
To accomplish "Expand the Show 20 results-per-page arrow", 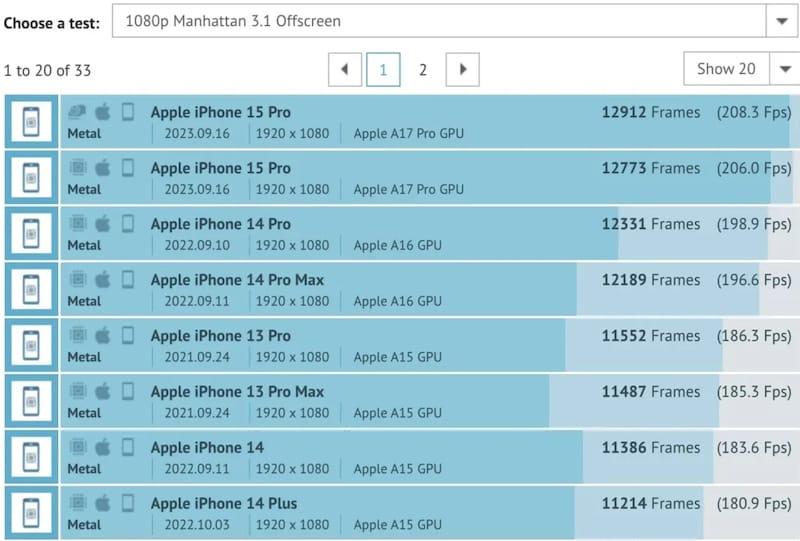I will [786, 68].
